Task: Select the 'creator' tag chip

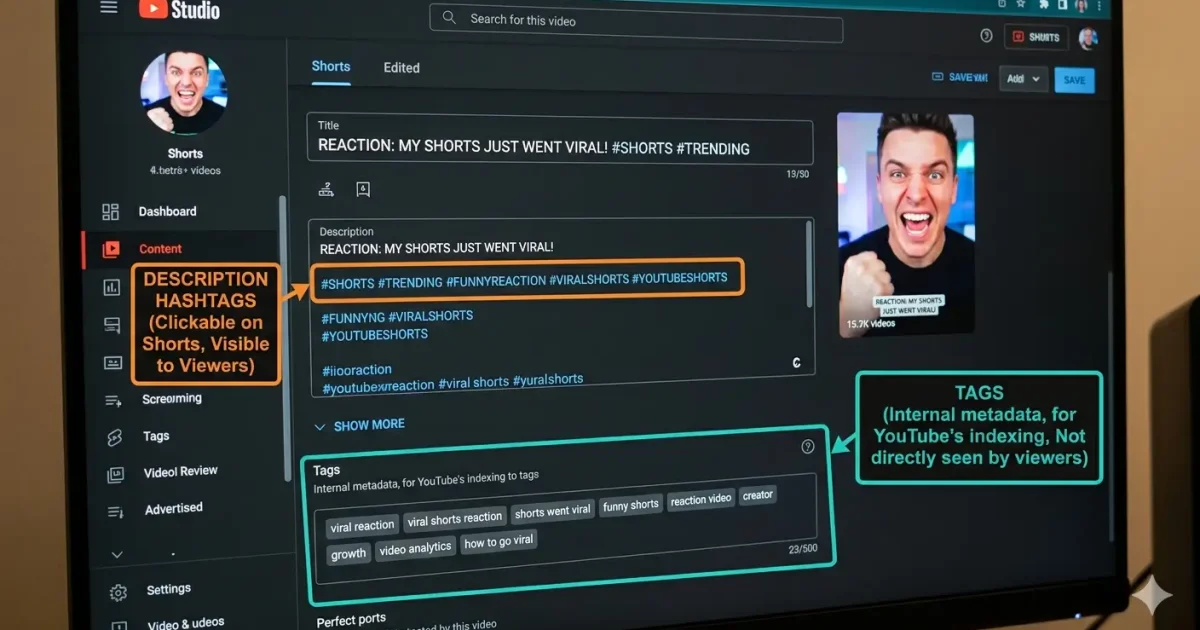Action: pyautogui.click(x=758, y=495)
